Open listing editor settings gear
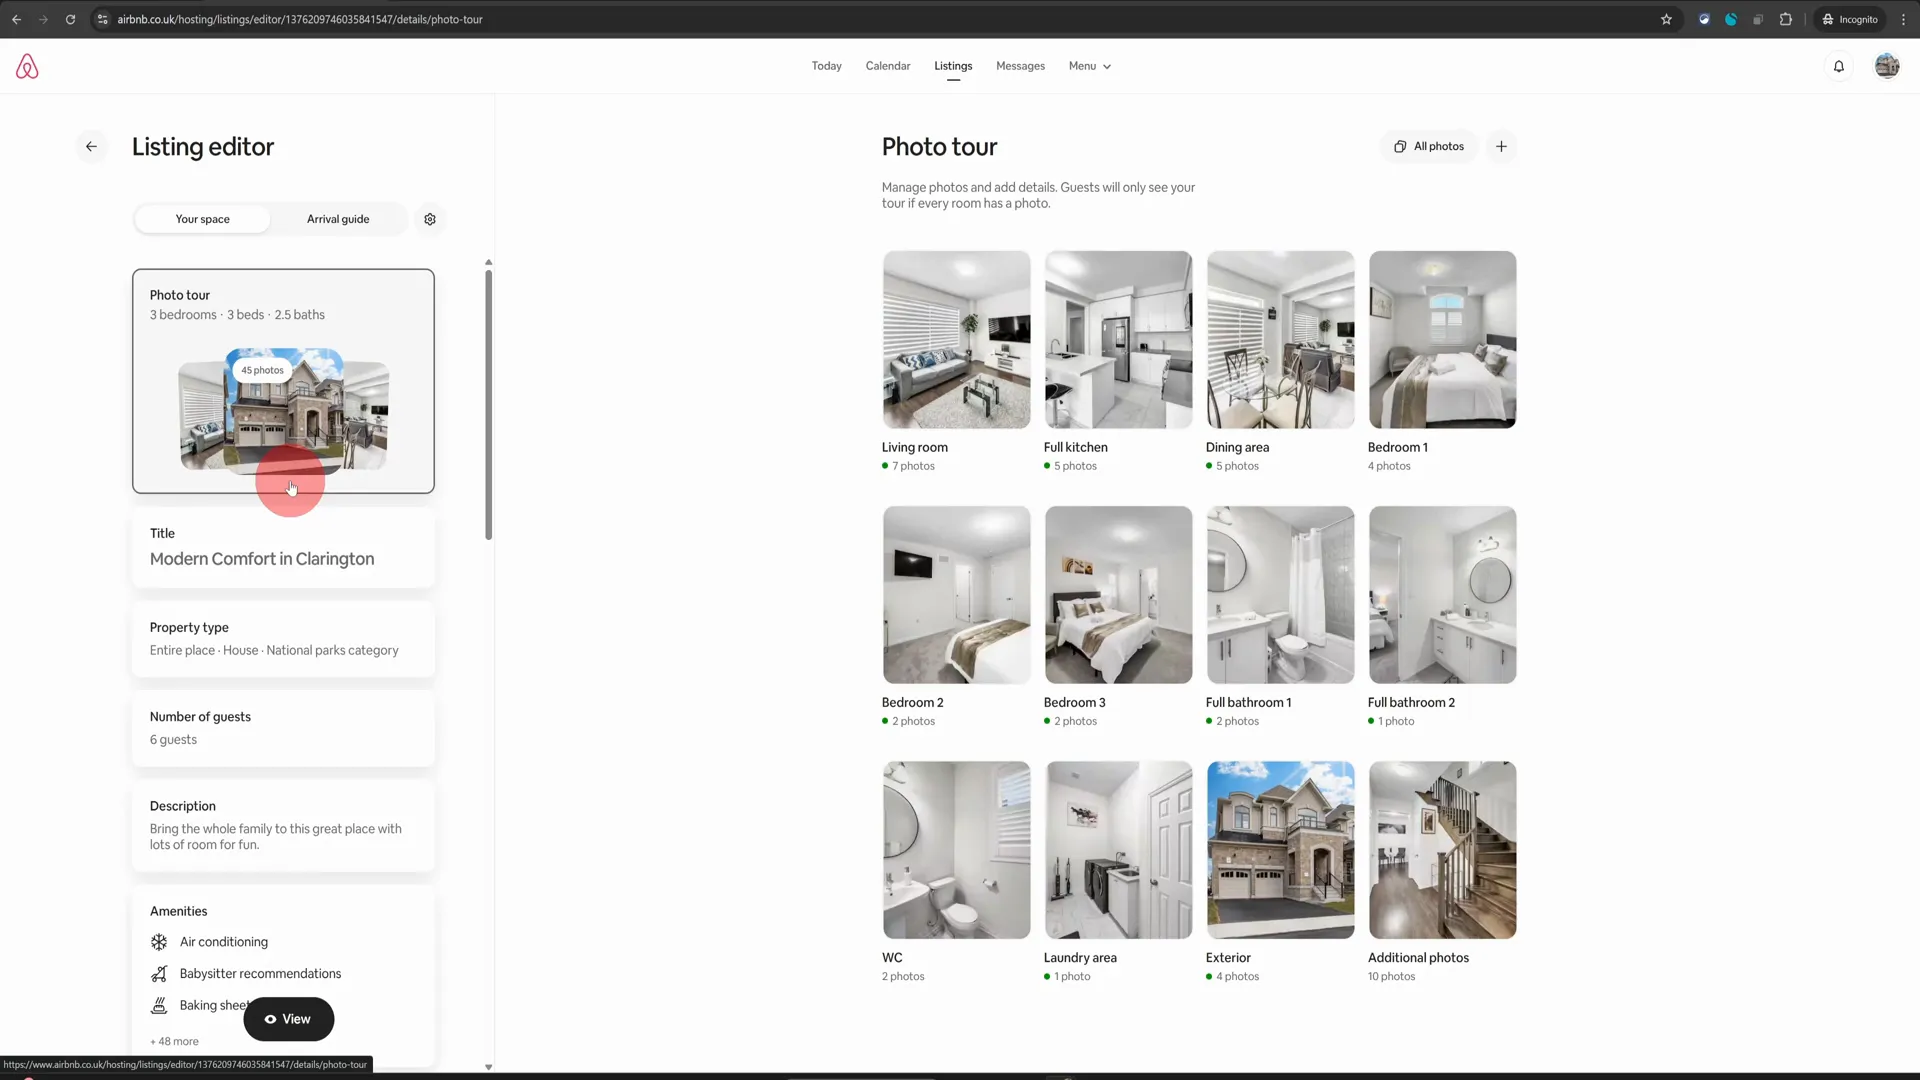 click(430, 219)
